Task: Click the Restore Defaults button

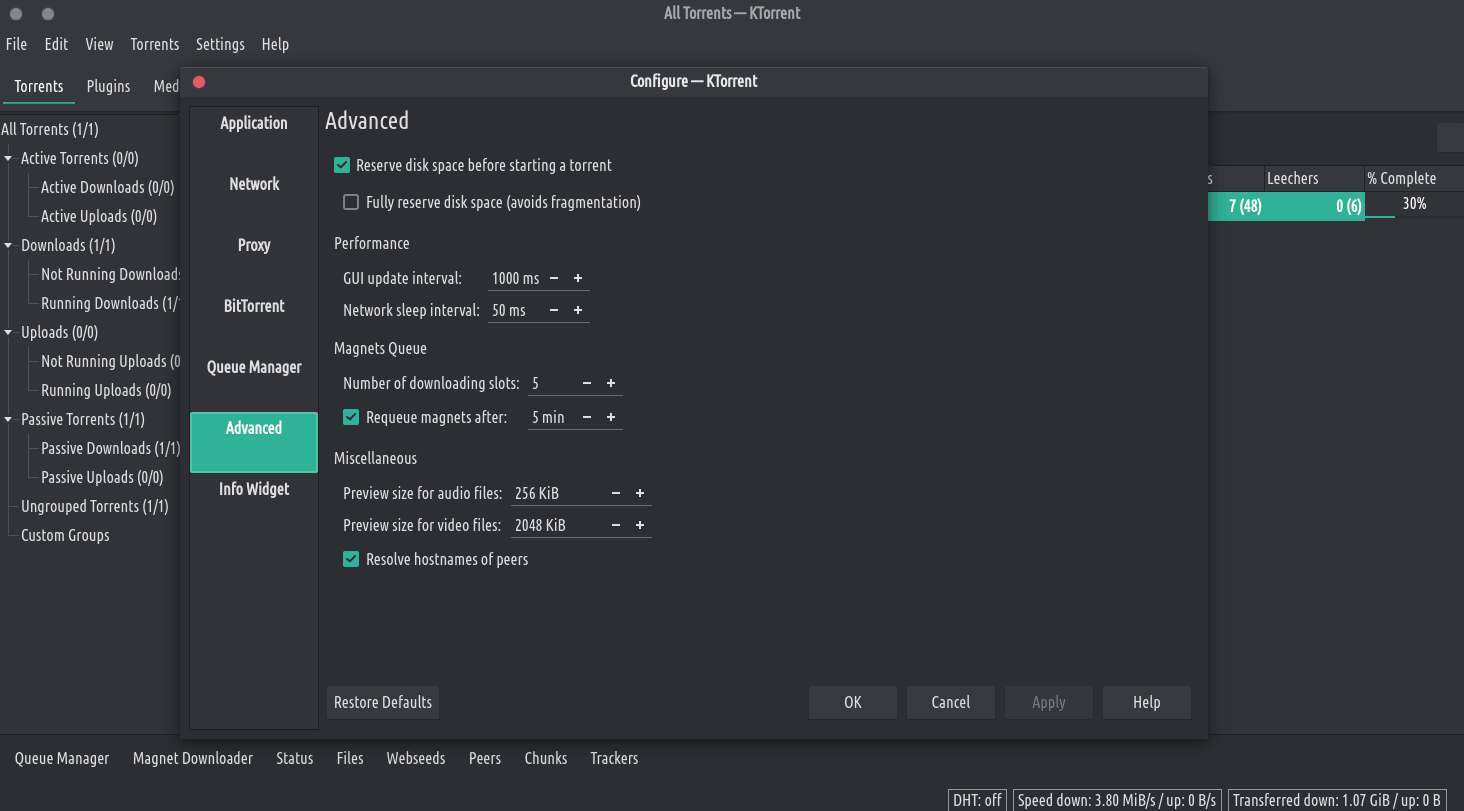Action: point(383,703)
